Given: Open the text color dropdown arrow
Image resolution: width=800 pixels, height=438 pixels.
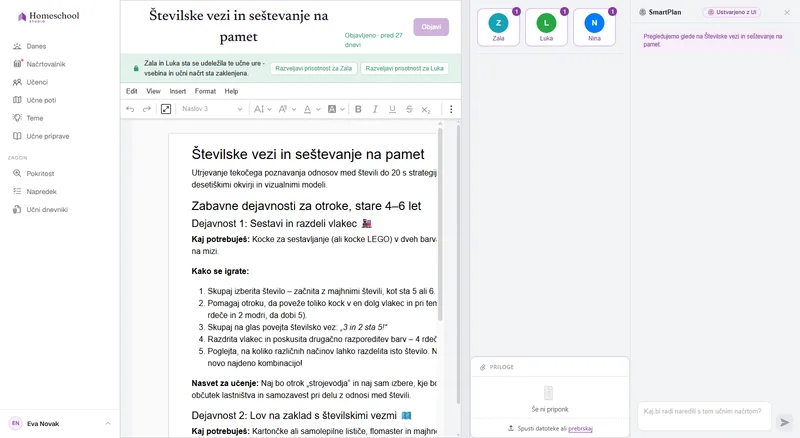Looking at the screenshot, I should [318, 109].
